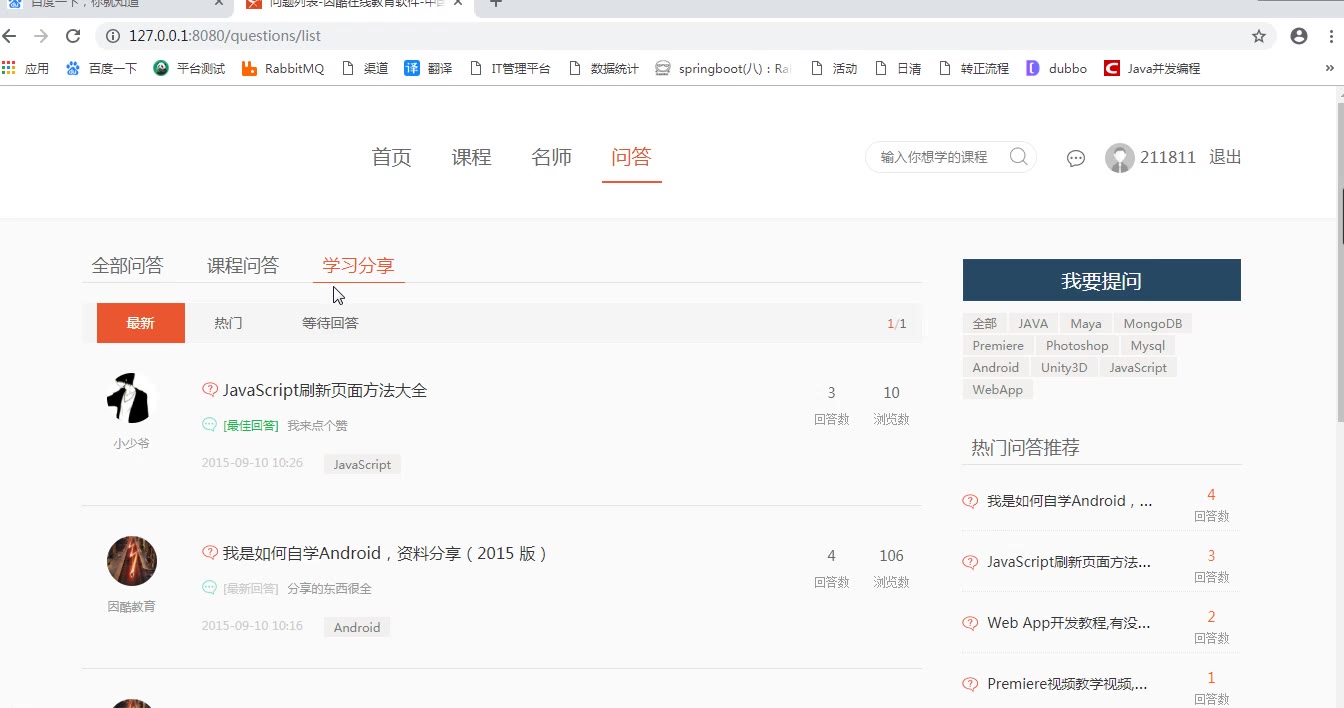Click the 我要提问 button
Image resolution: width=1344 pixels, height=708 pixels.
point(1101,281)
